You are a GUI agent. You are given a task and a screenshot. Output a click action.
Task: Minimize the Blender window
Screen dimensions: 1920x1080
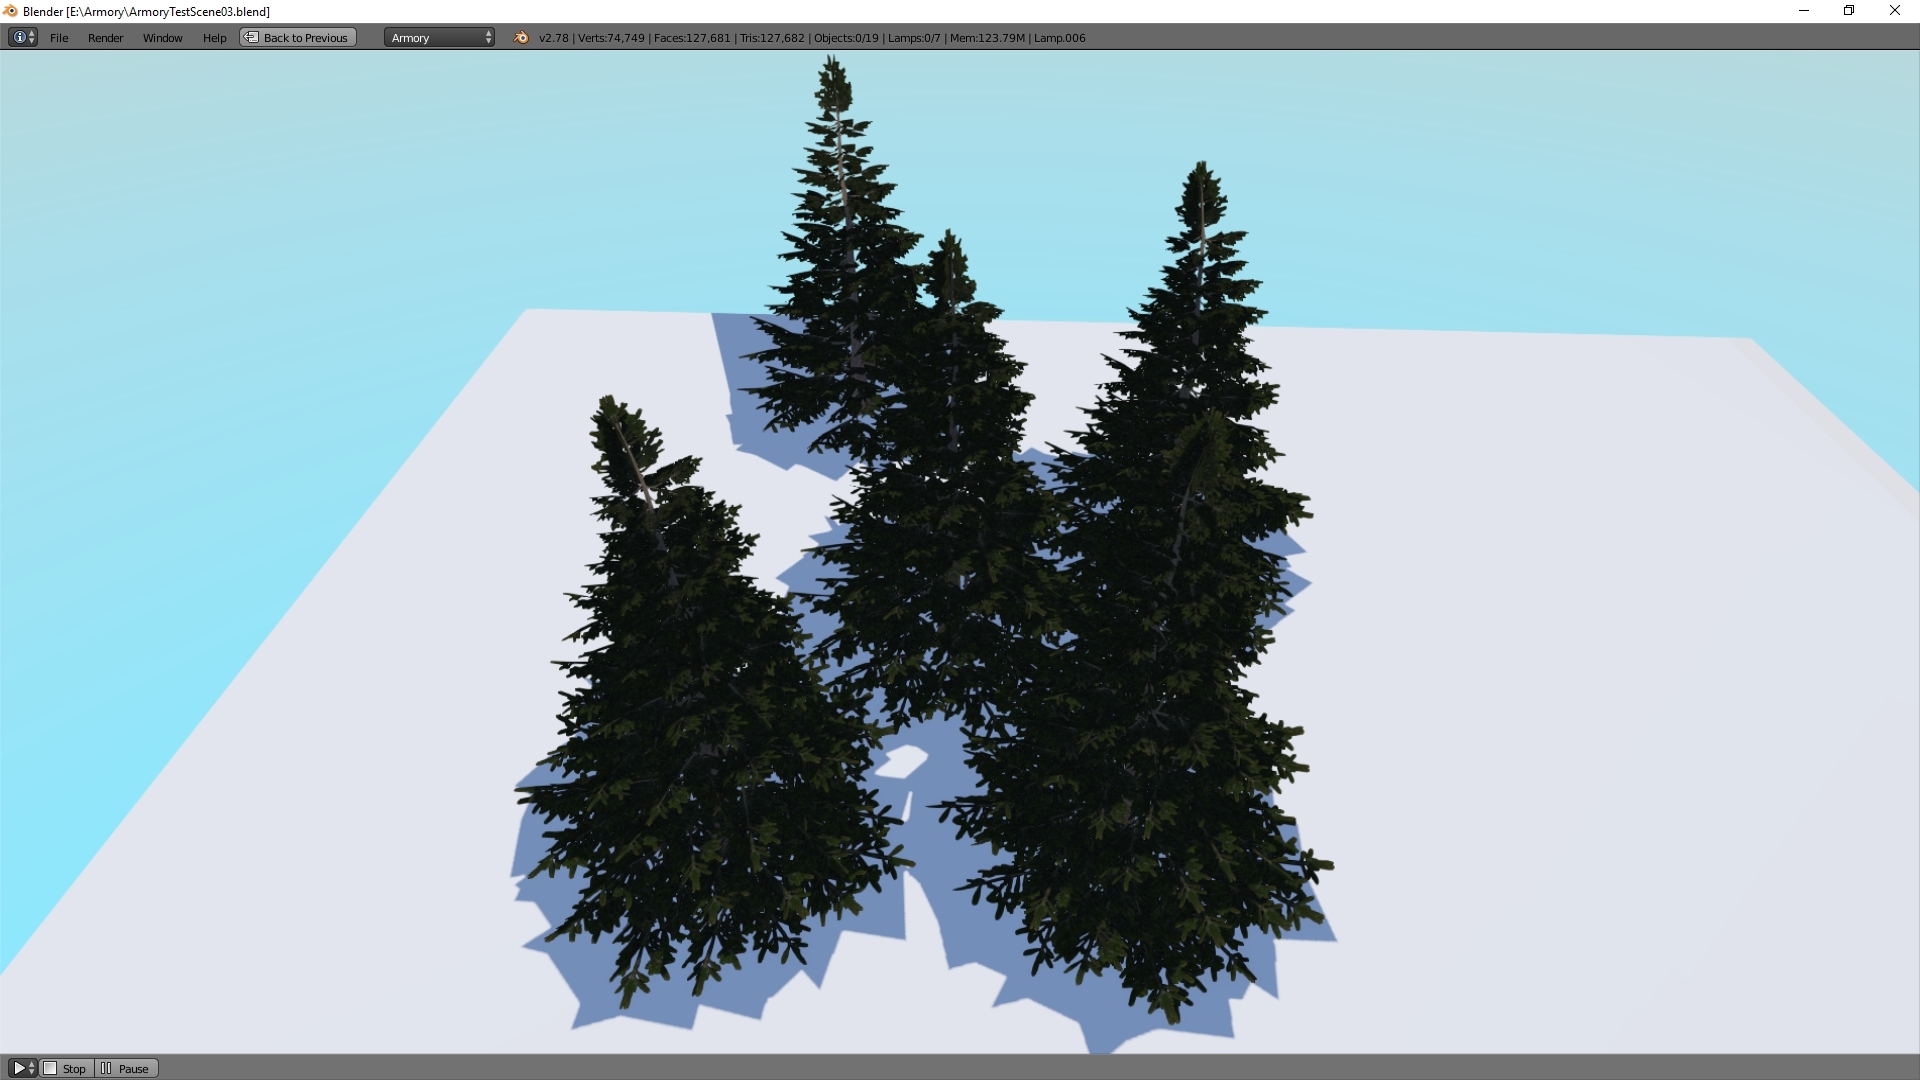1804,11
